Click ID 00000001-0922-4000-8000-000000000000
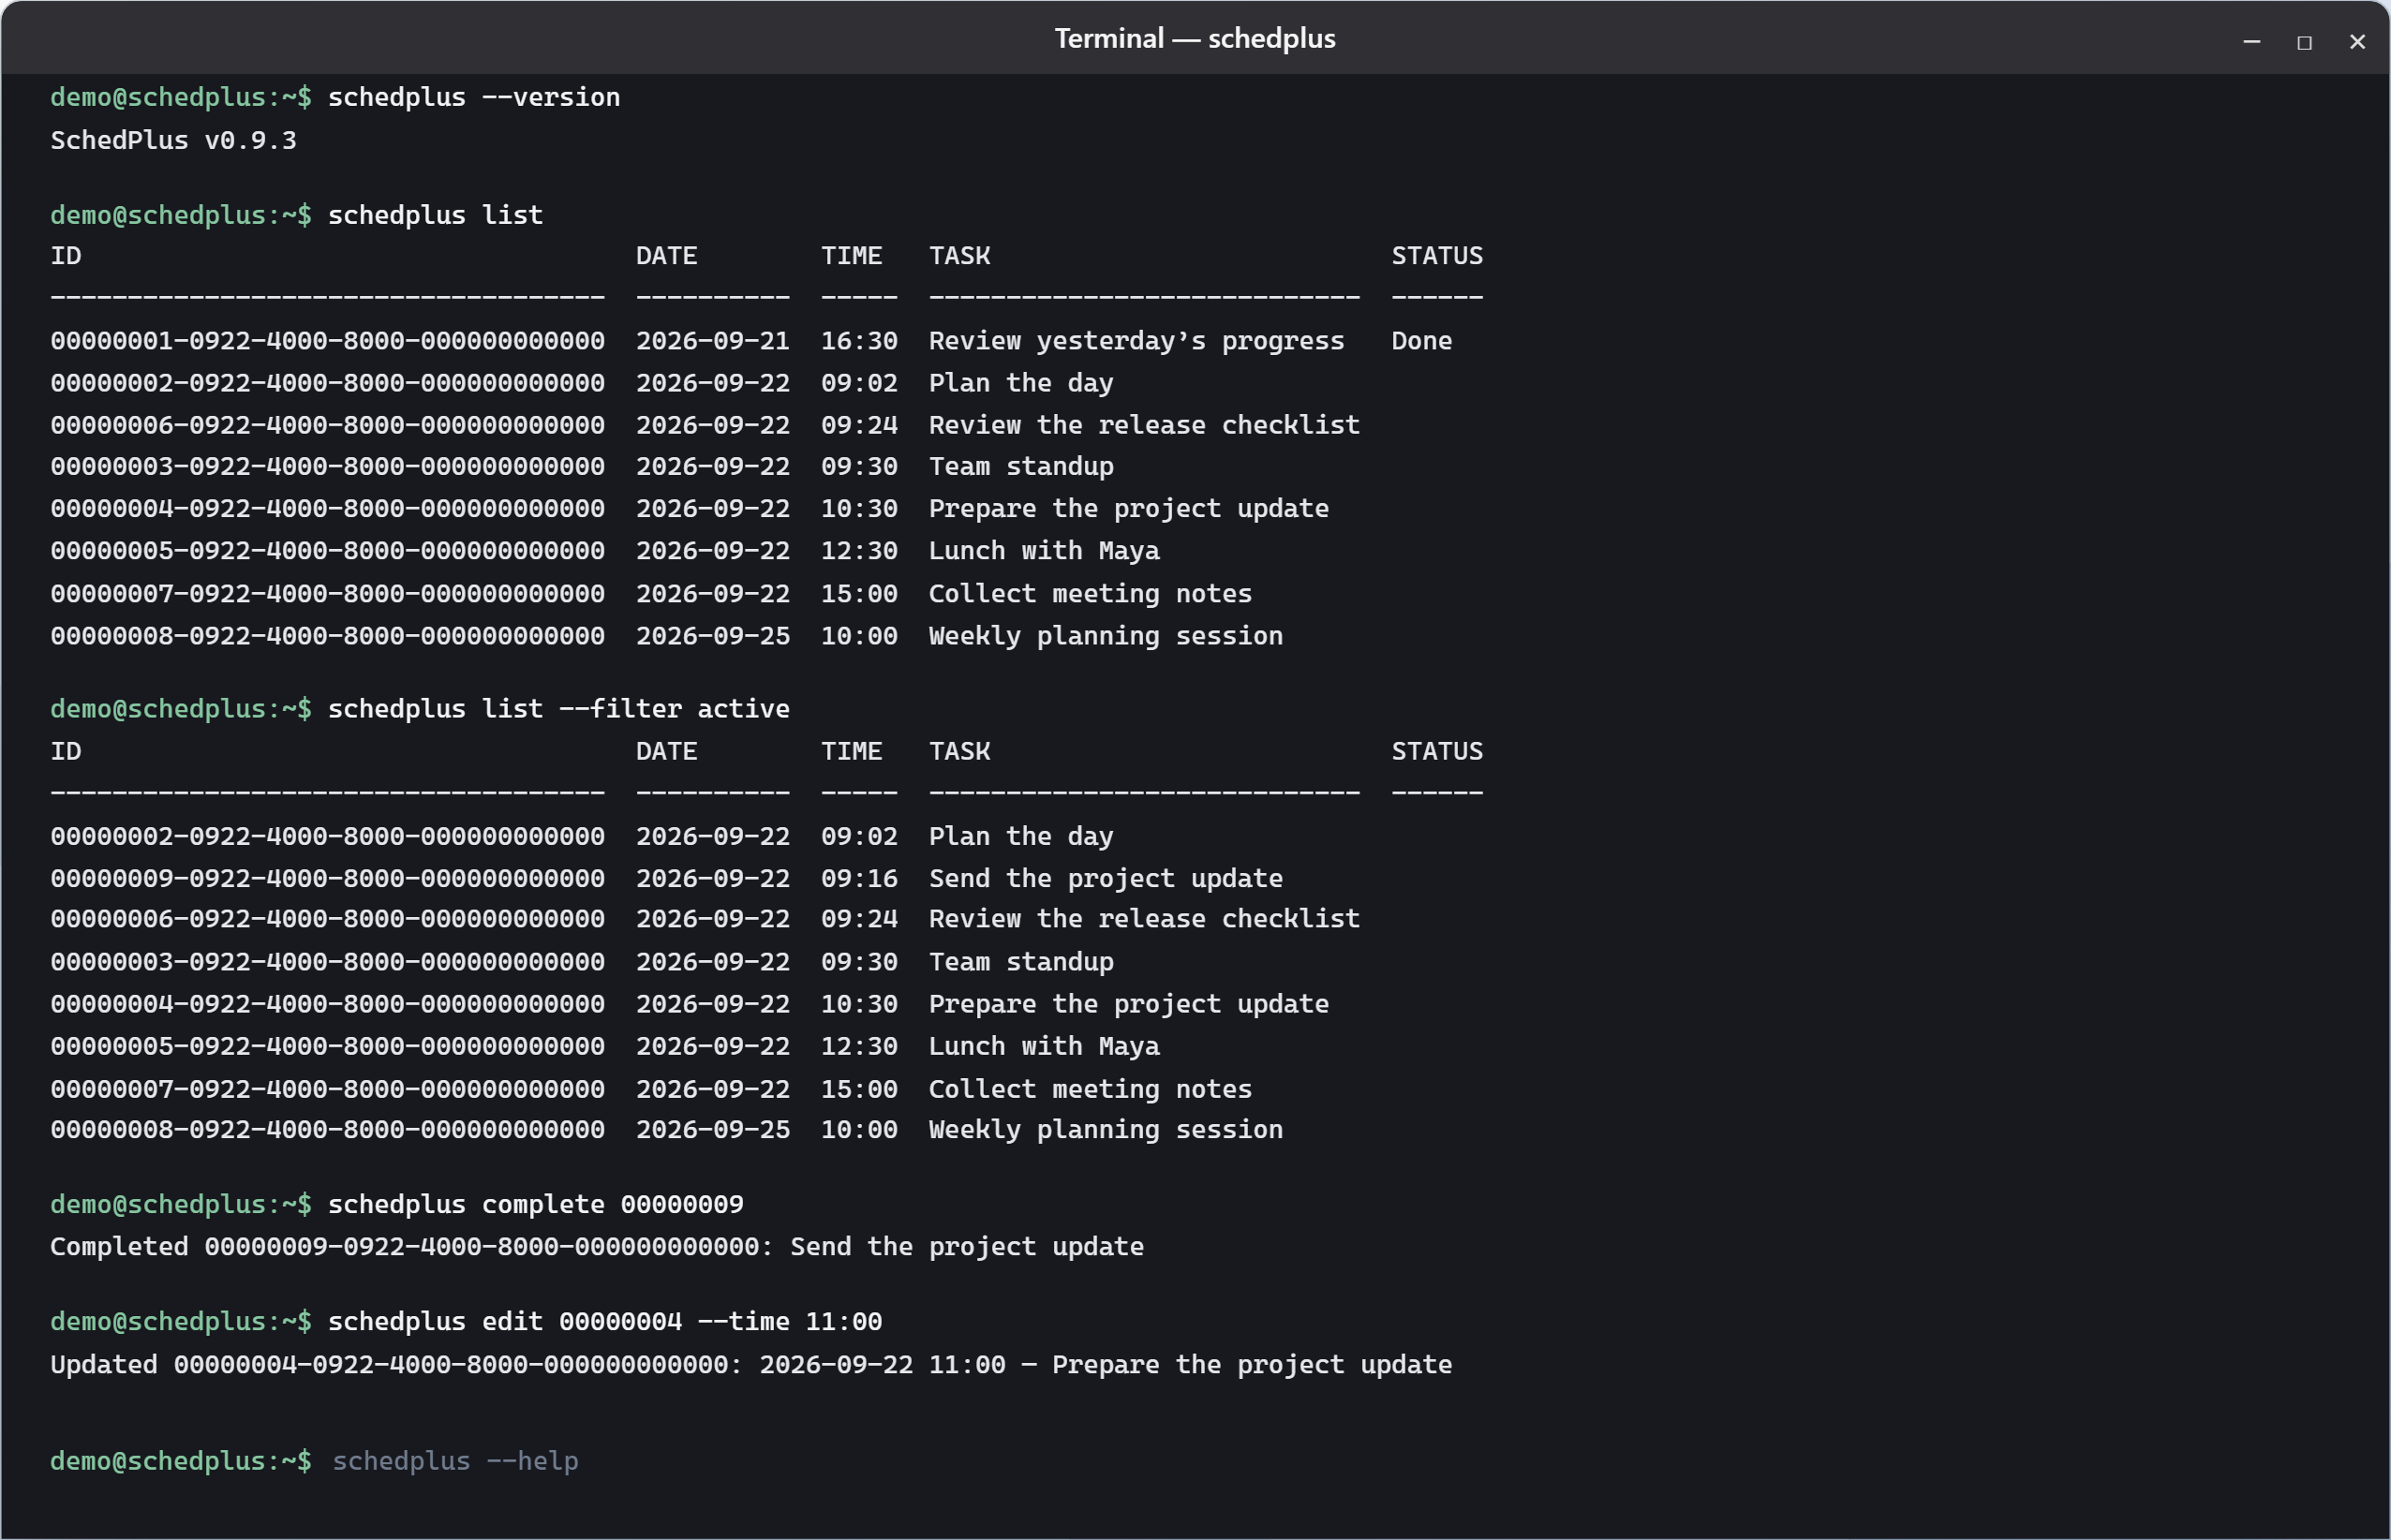The image size is (2391, 1540). (x=328, y=341)
